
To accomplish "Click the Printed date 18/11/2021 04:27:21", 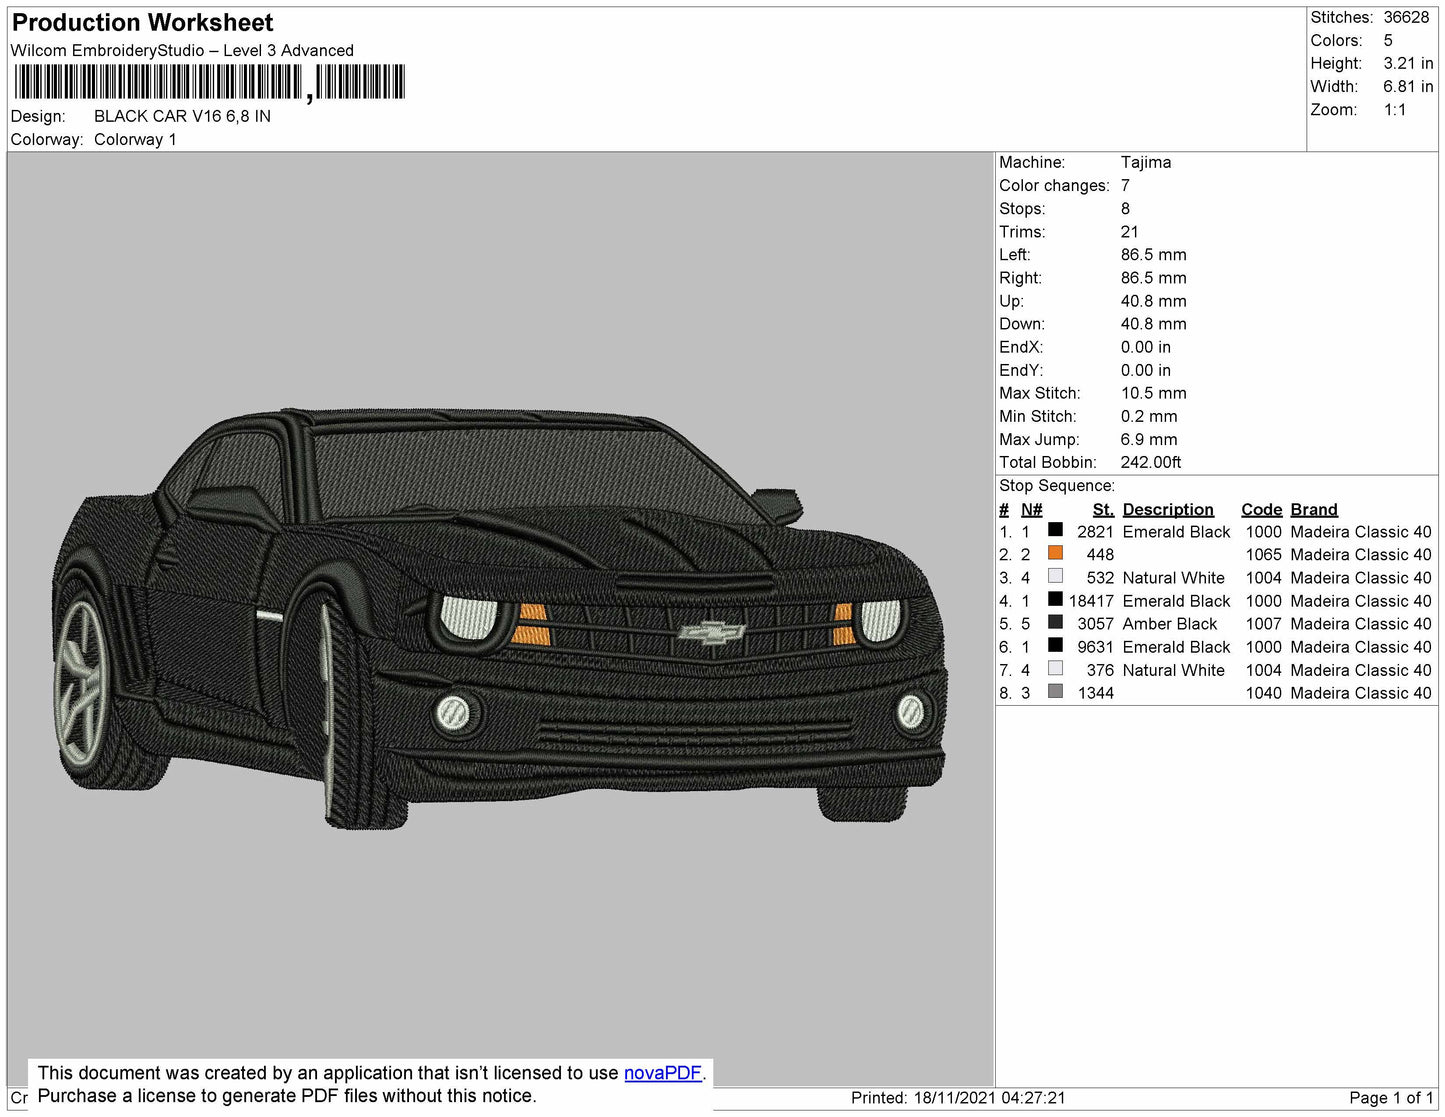I will pyautogui.click(x=989, y=1098).
